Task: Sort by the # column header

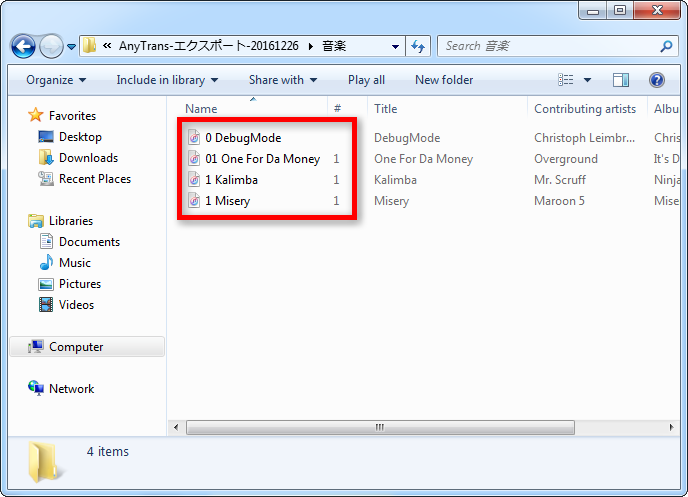Action: (x=337, y=108)
